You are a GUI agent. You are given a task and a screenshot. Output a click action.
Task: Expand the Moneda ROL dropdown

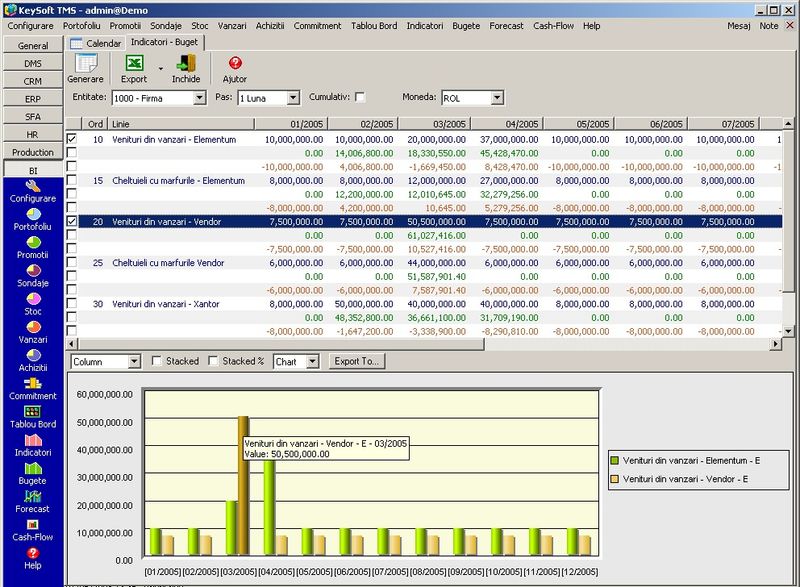coord(497,98)
